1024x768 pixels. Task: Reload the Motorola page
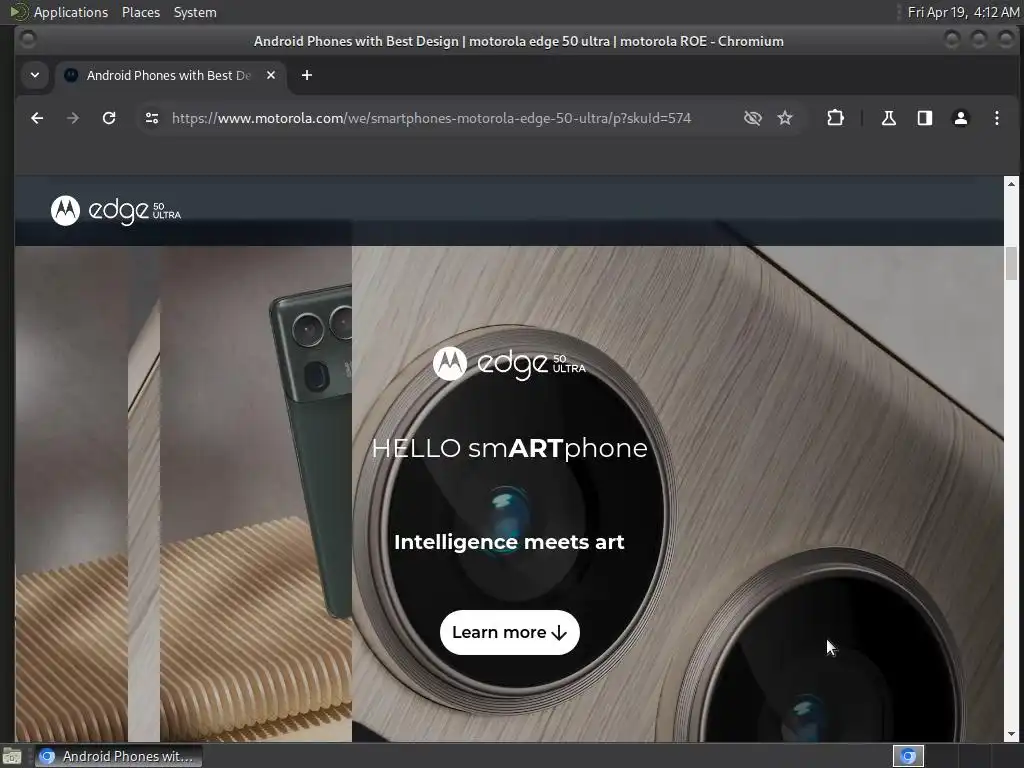109,118
